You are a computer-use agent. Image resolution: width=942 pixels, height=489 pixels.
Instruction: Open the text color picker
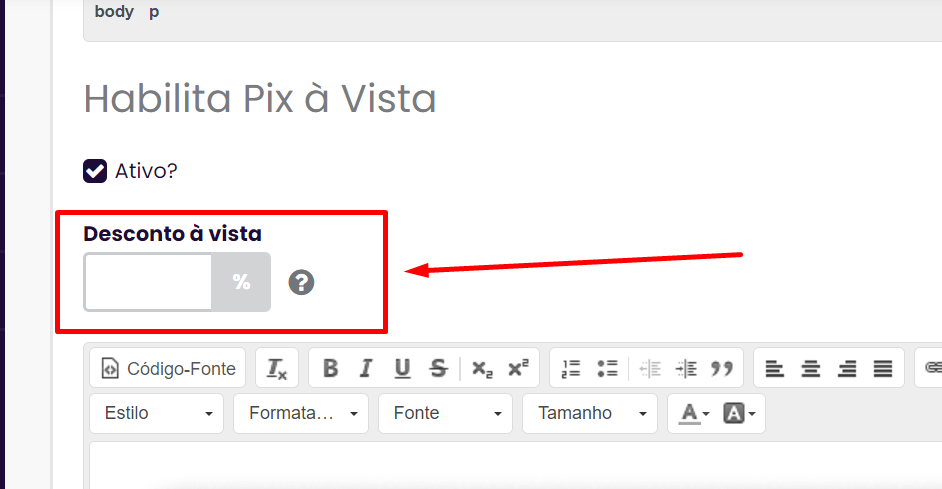pos(694,413)
